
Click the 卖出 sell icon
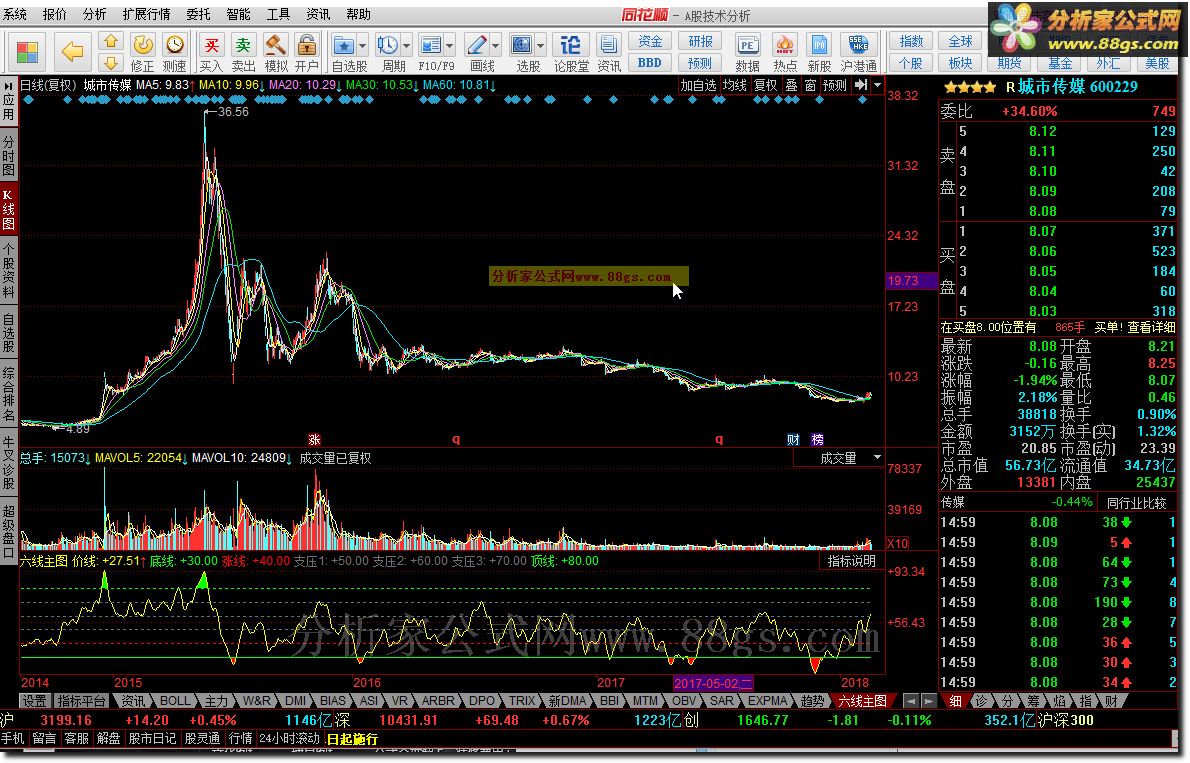tap(244, 52)
